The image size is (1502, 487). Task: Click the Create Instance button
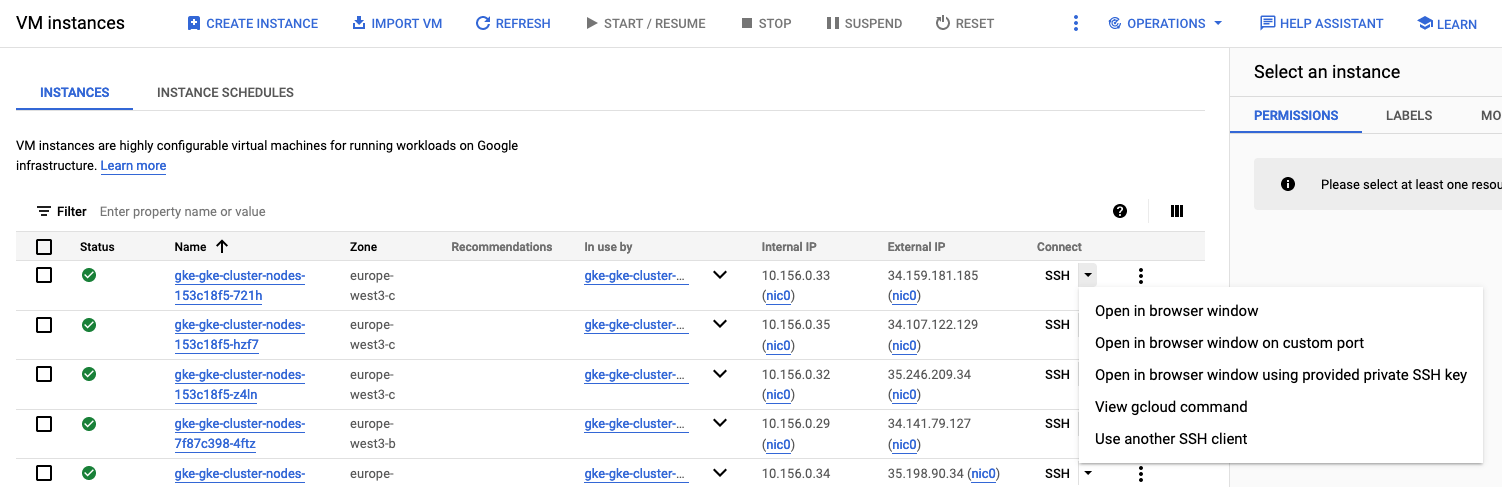pos(252,23)
